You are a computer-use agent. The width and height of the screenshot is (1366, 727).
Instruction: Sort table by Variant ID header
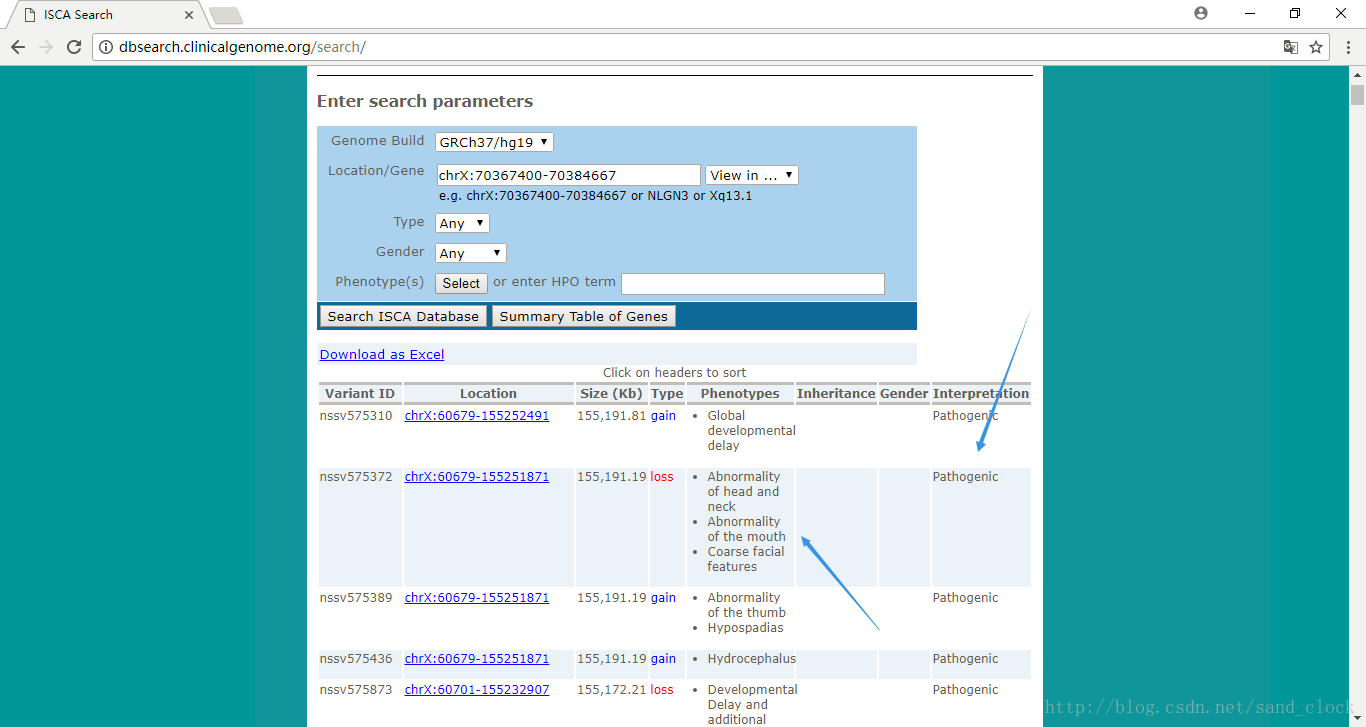tap(360, 394)
